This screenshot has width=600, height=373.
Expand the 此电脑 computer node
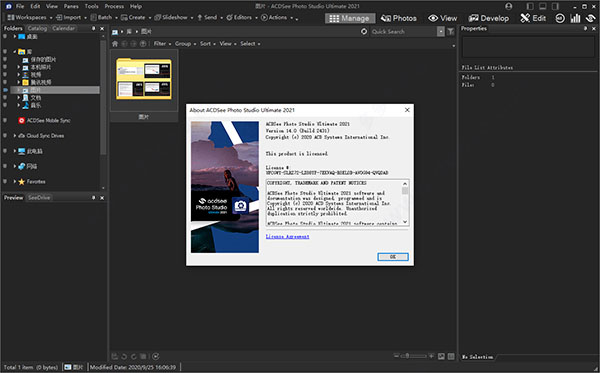coord(15,151)
